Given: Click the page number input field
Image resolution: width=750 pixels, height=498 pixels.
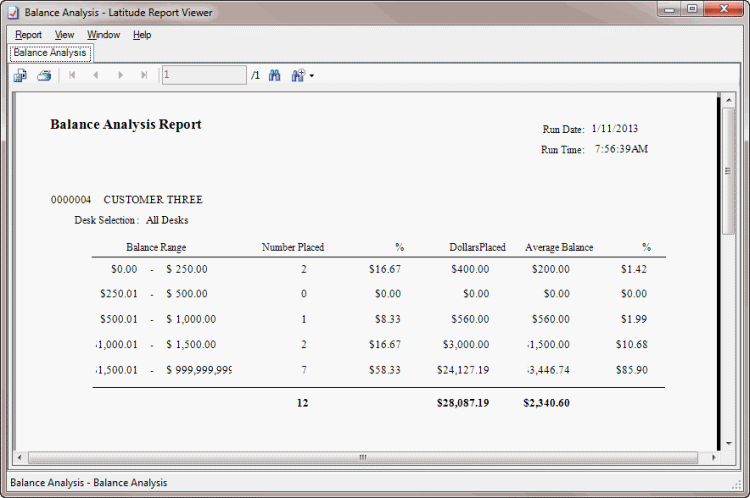Looking at the screenshot, I should [x=204, y=75].
